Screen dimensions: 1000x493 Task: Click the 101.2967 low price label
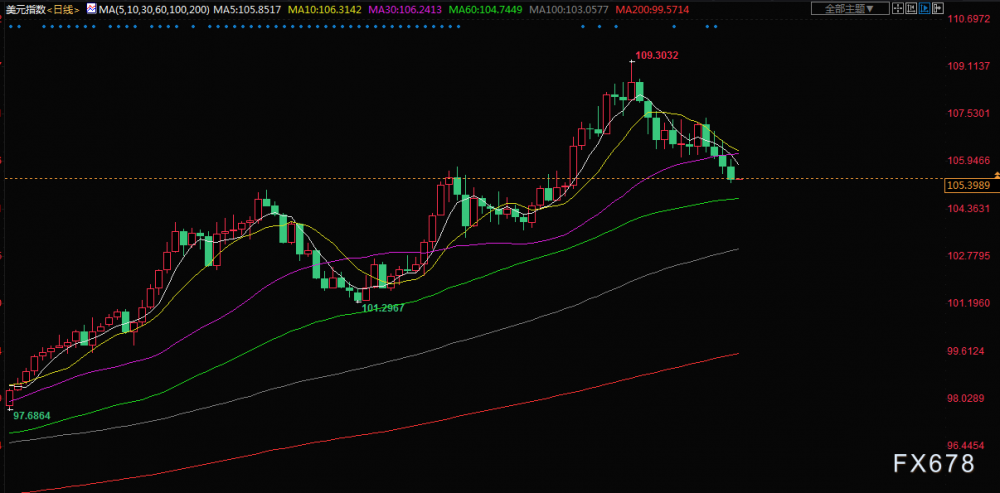[383, 307]
